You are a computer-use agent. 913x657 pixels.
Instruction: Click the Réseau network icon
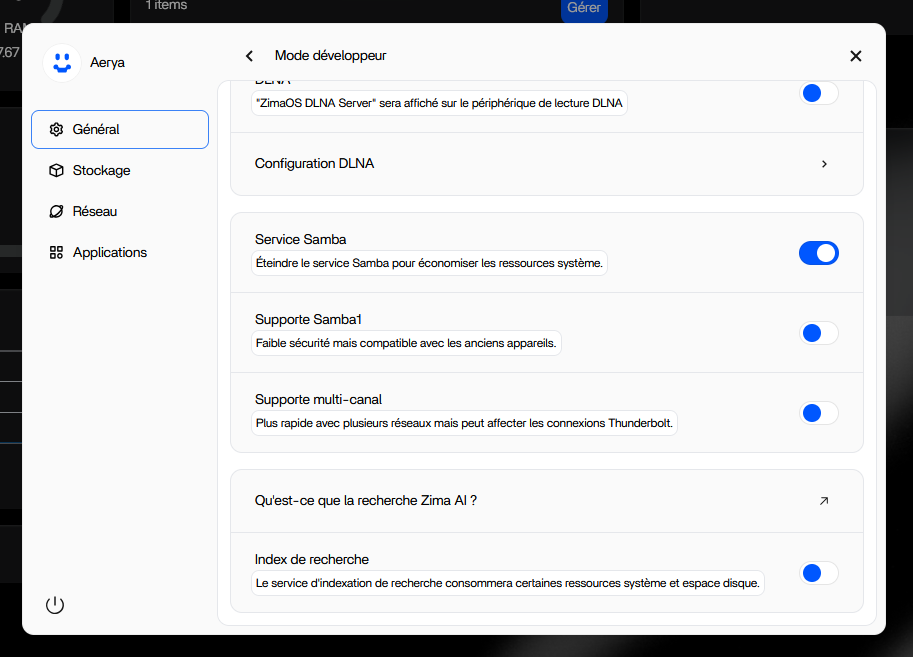57,211
